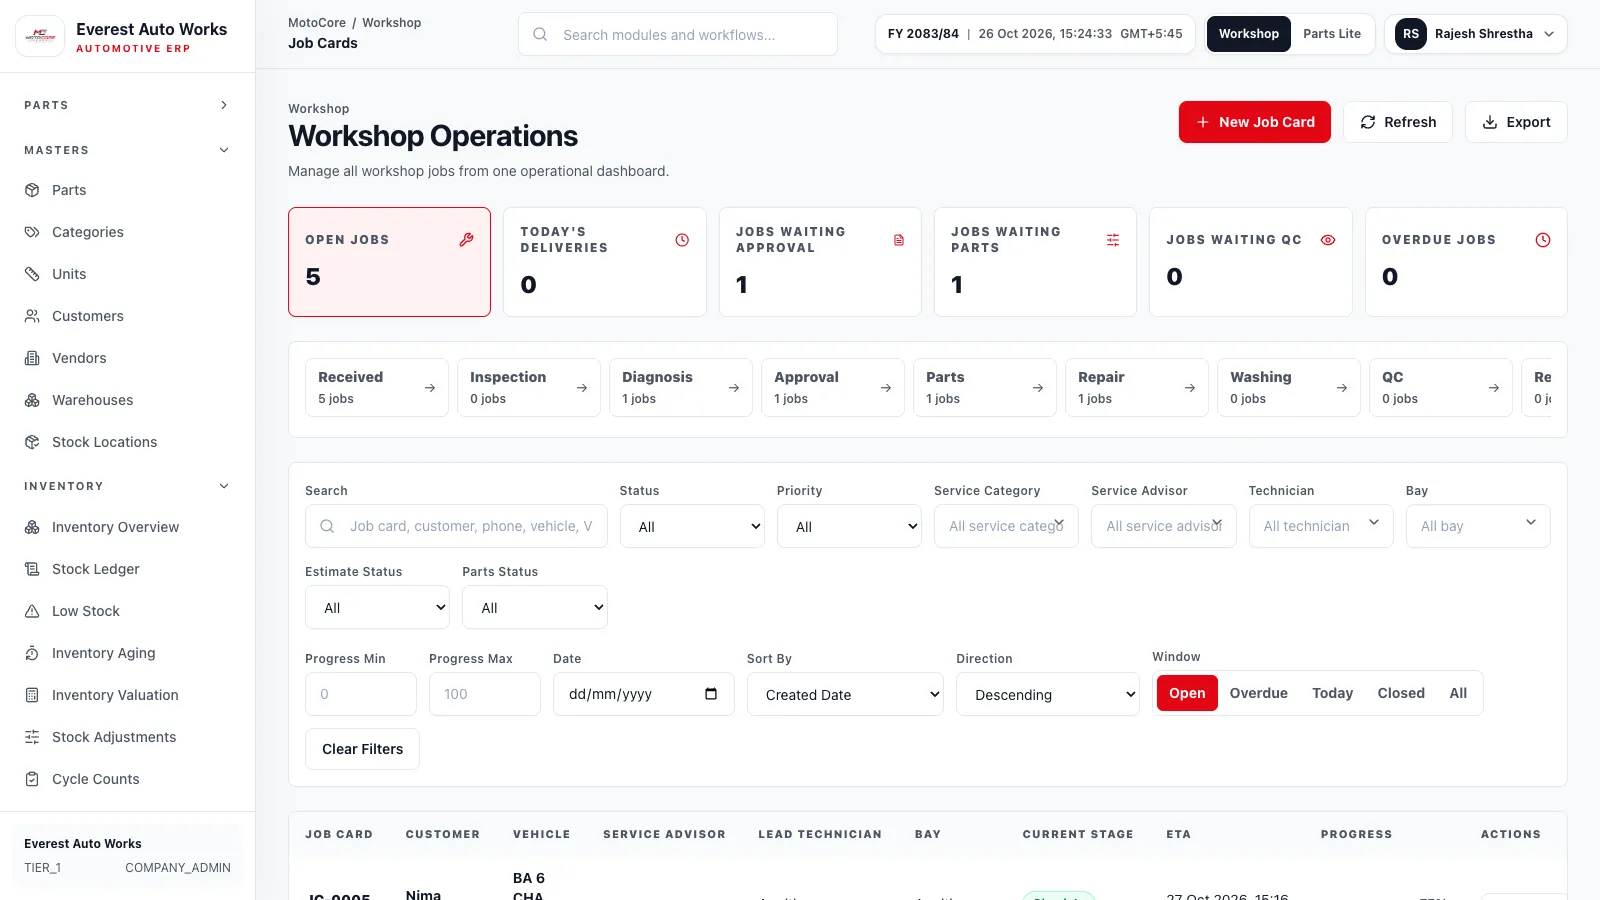Image resolution: width=1600 pixels, height=900 pixels.
Task: Select the Closed window filter
Action: pyautogui.click(x=1401, y=693)
